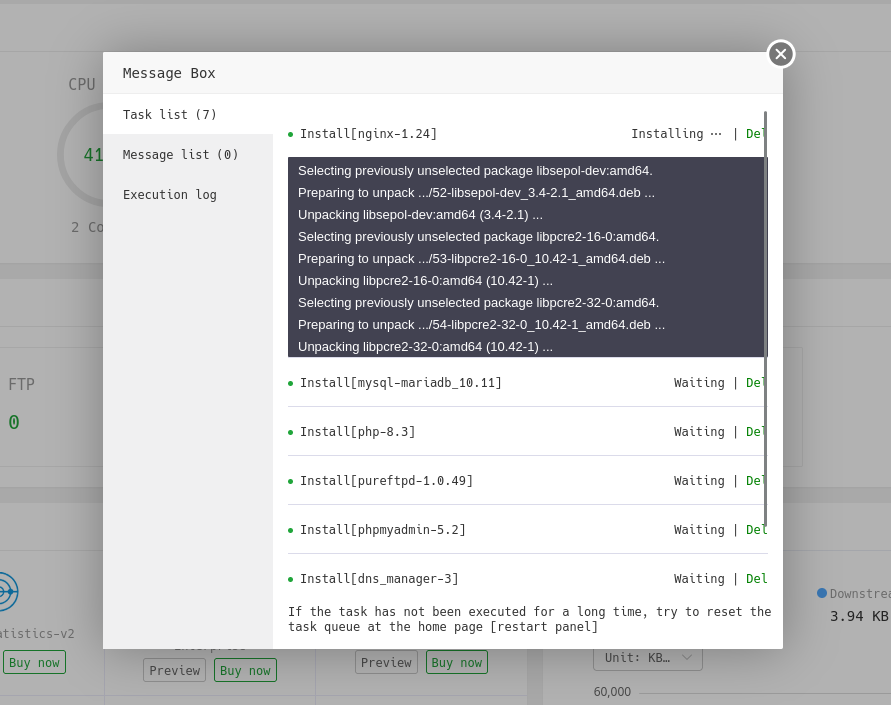This screenshot has height=705, width=891.
Task: Click the leftmost Buy now button
Action: pyautogui.click(x=34, y=662)
